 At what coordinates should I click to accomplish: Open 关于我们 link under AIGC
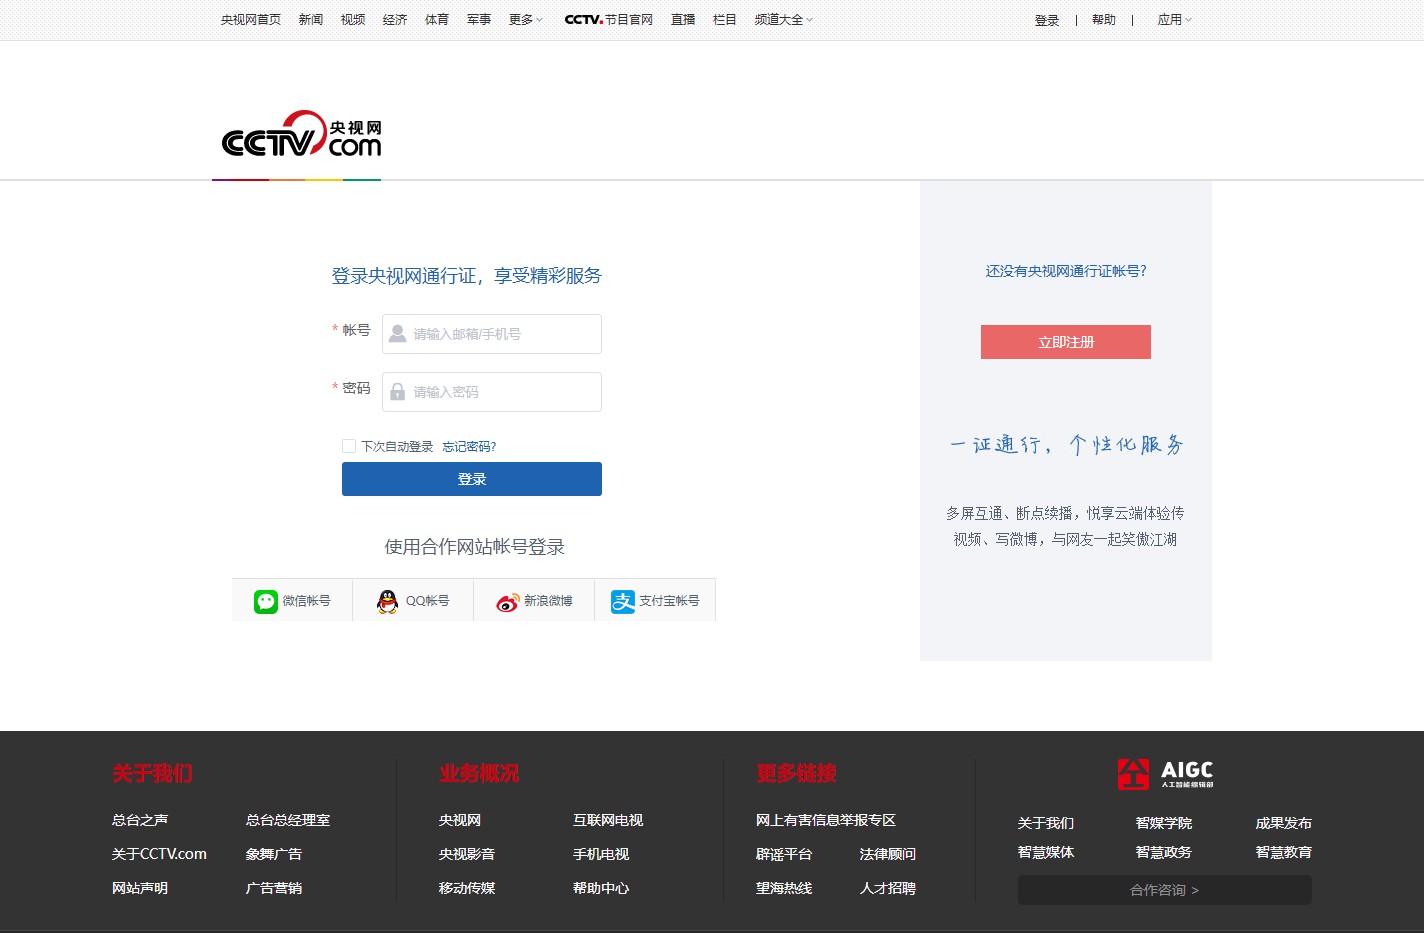tap(1046, 823)
